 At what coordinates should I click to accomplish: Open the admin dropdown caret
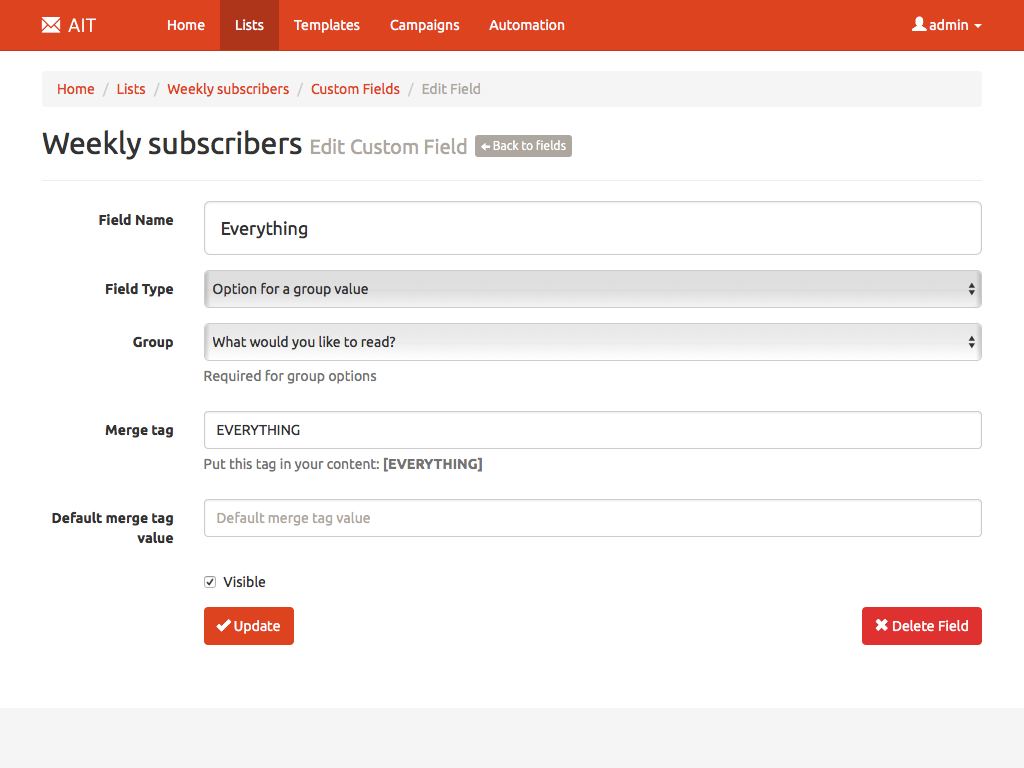(977, 26)
